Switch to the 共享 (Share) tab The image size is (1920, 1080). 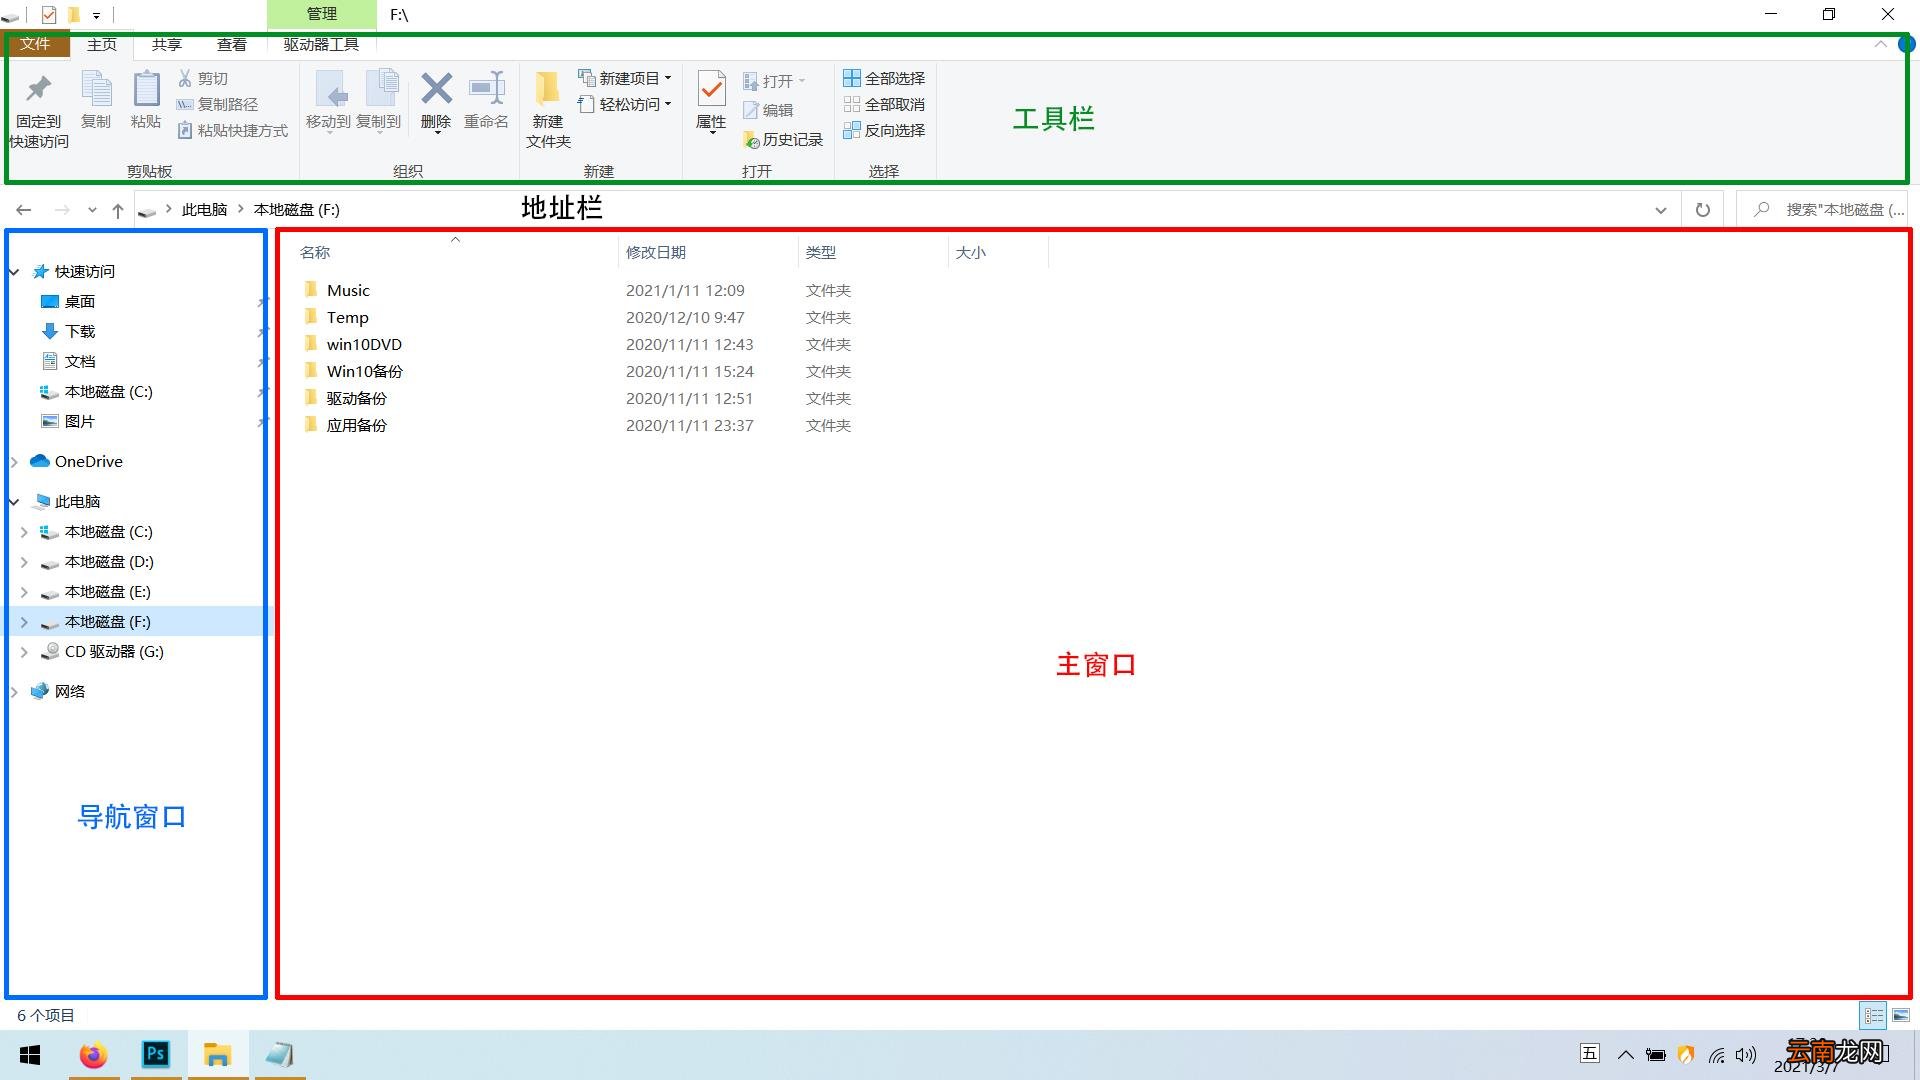pos(167,44)
